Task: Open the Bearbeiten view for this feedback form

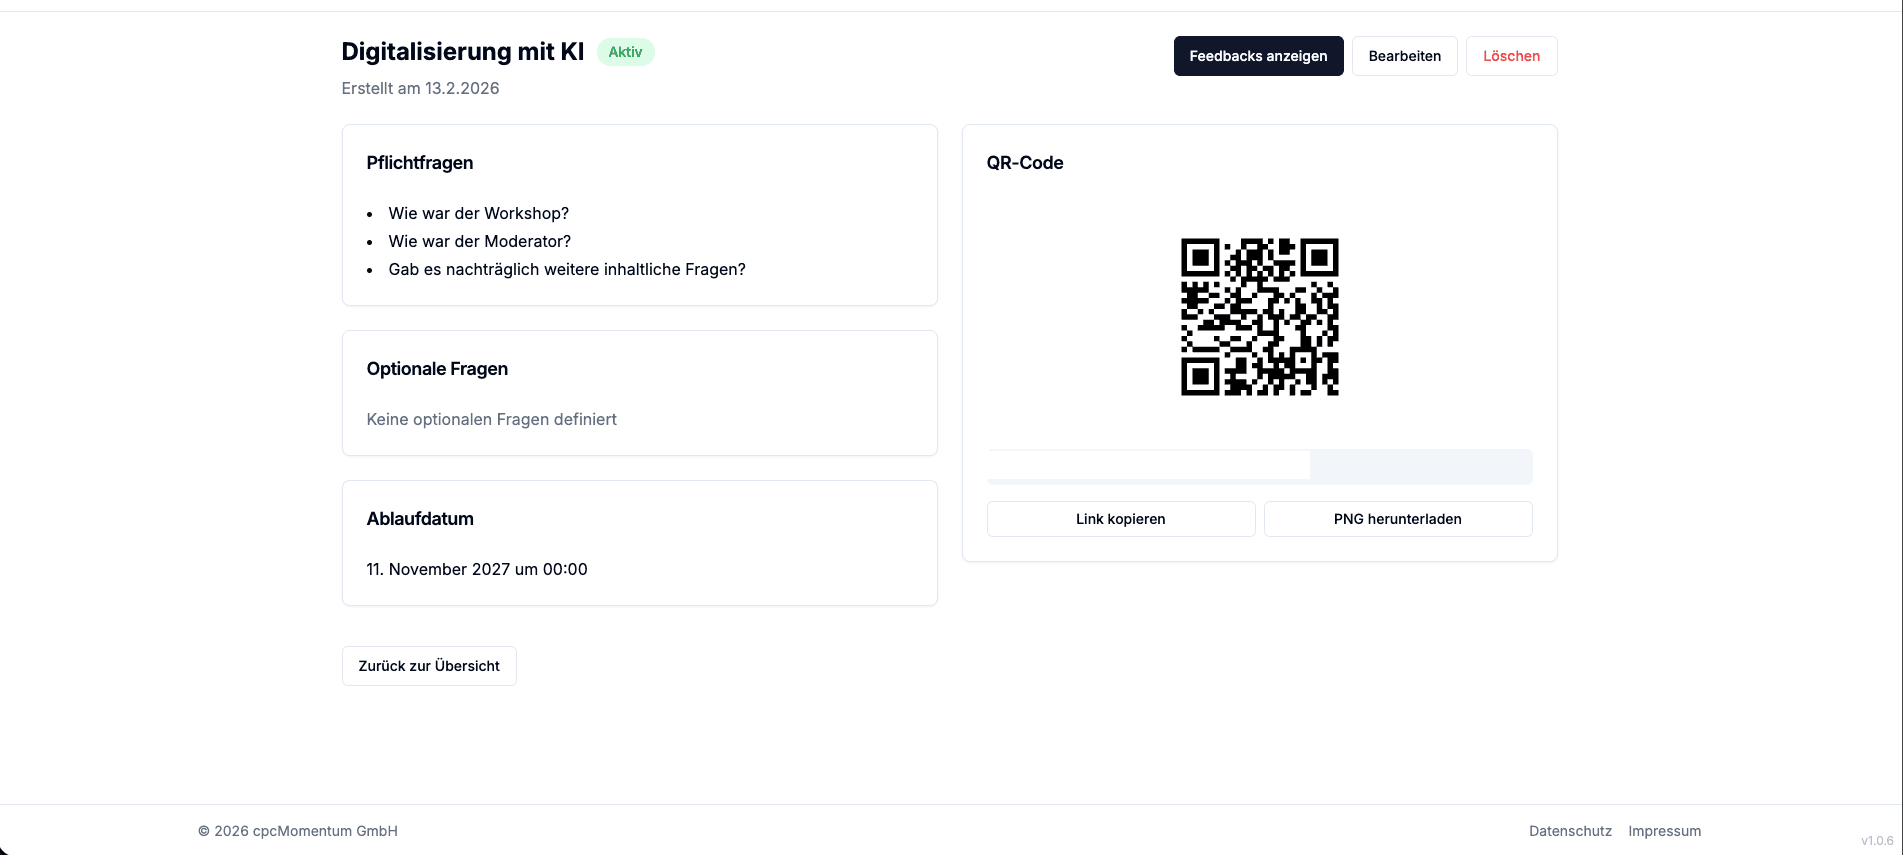Action: pyautogui.click(x=1404, y=56)
